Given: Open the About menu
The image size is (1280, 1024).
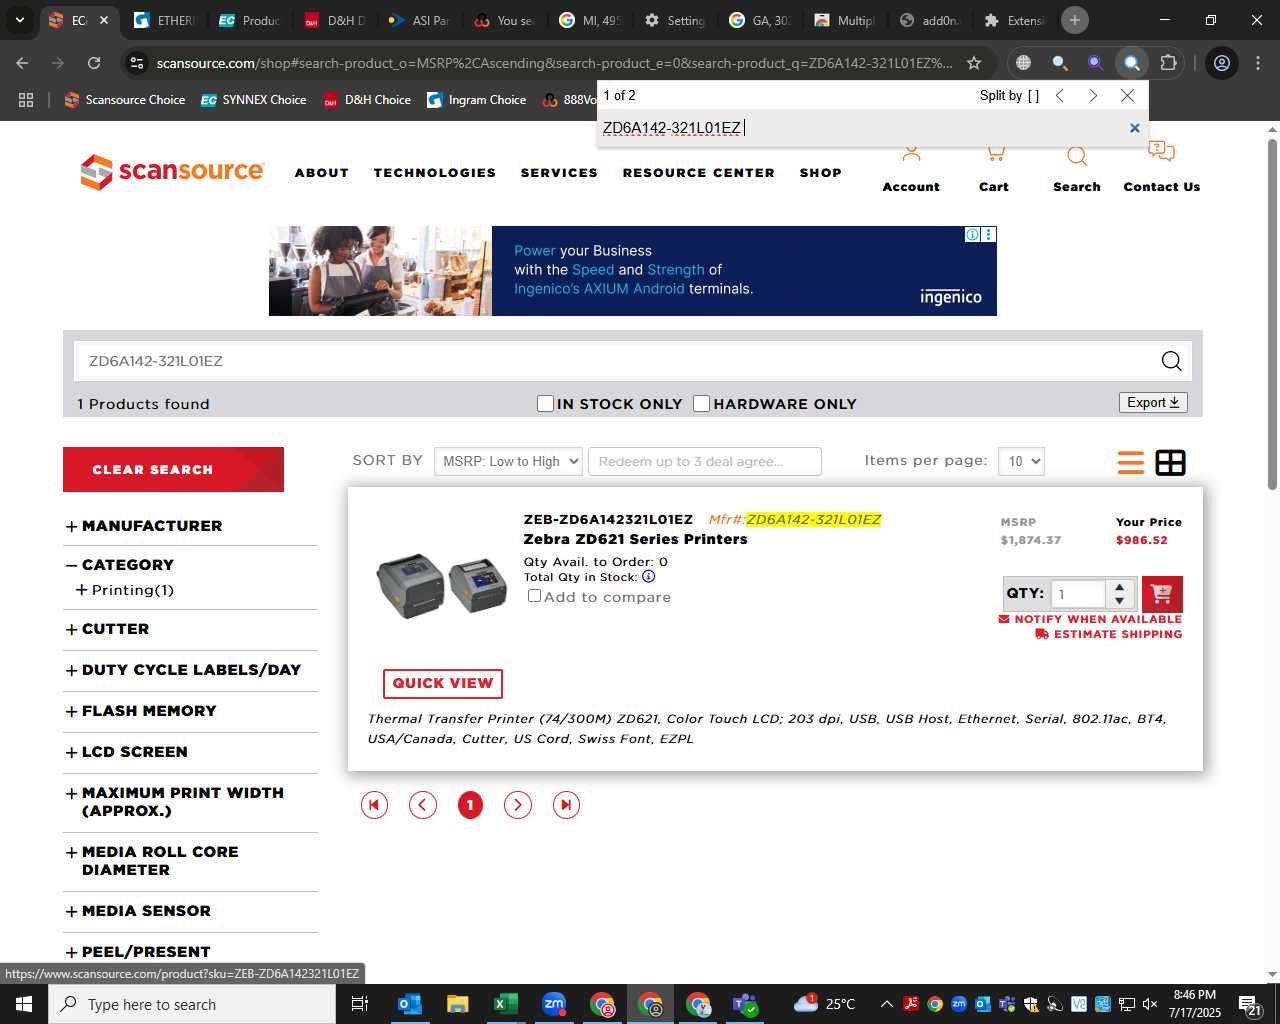Looking at the screenshot, I should pos(322,173).
